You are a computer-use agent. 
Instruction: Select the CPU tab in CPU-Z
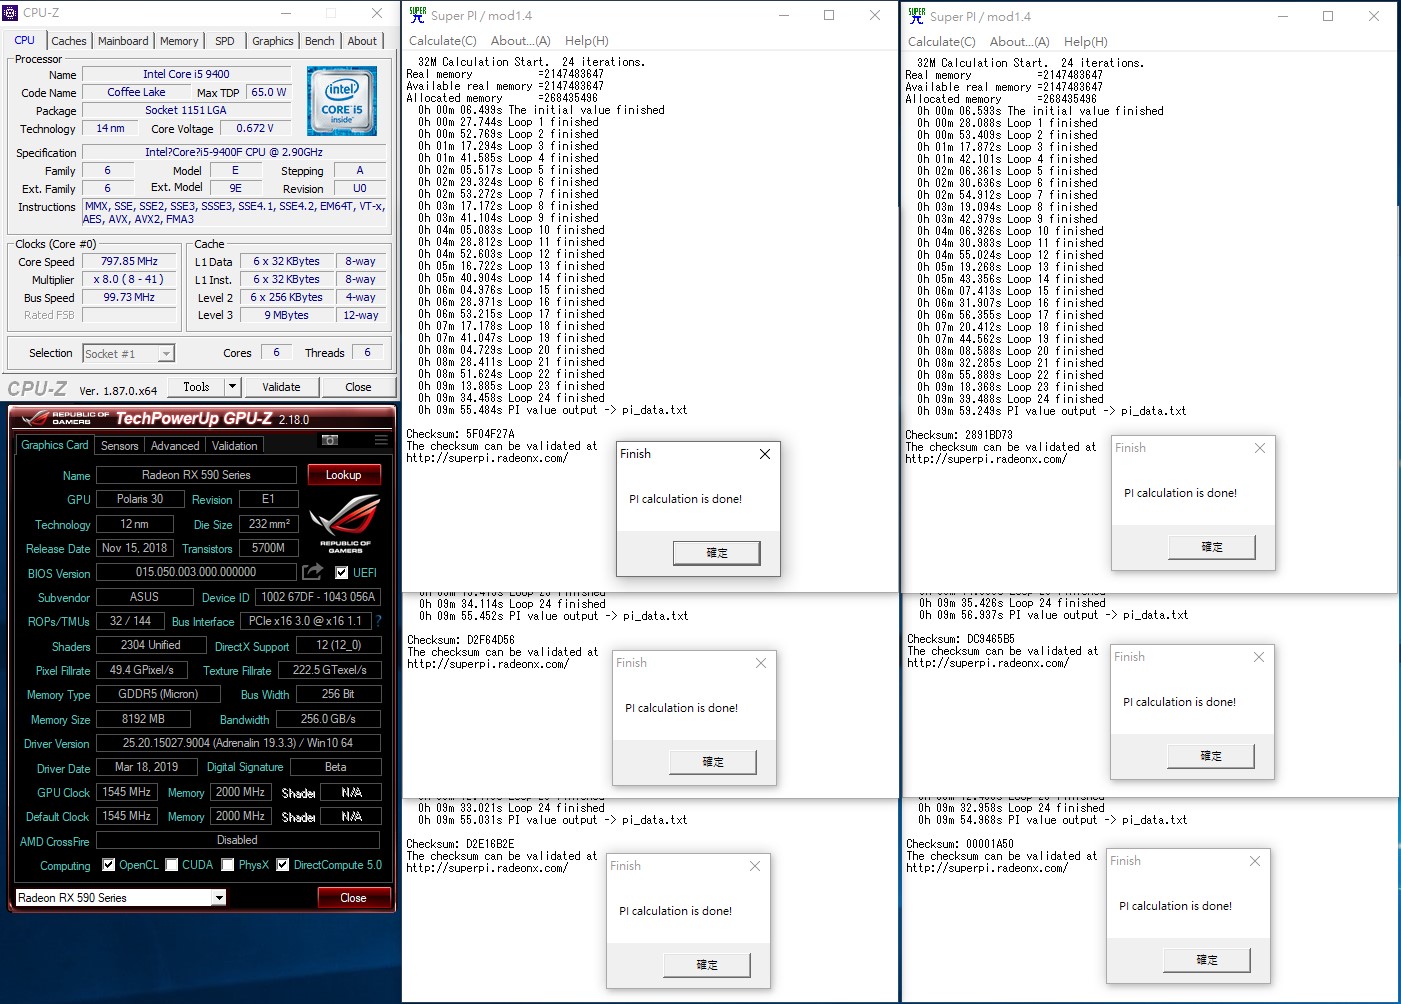(25, 40)
